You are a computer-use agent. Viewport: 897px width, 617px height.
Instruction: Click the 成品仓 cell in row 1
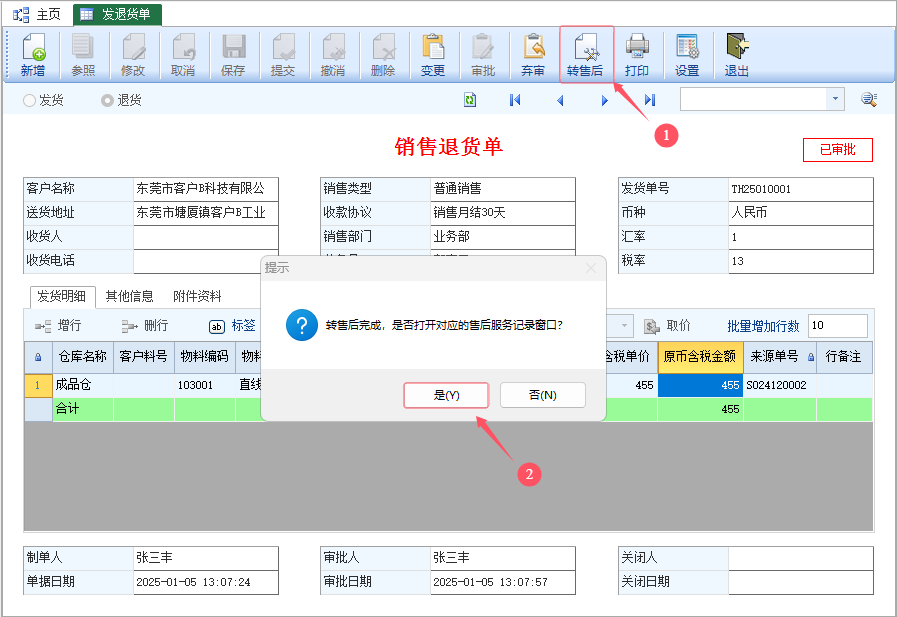click(x=83, y=385)
